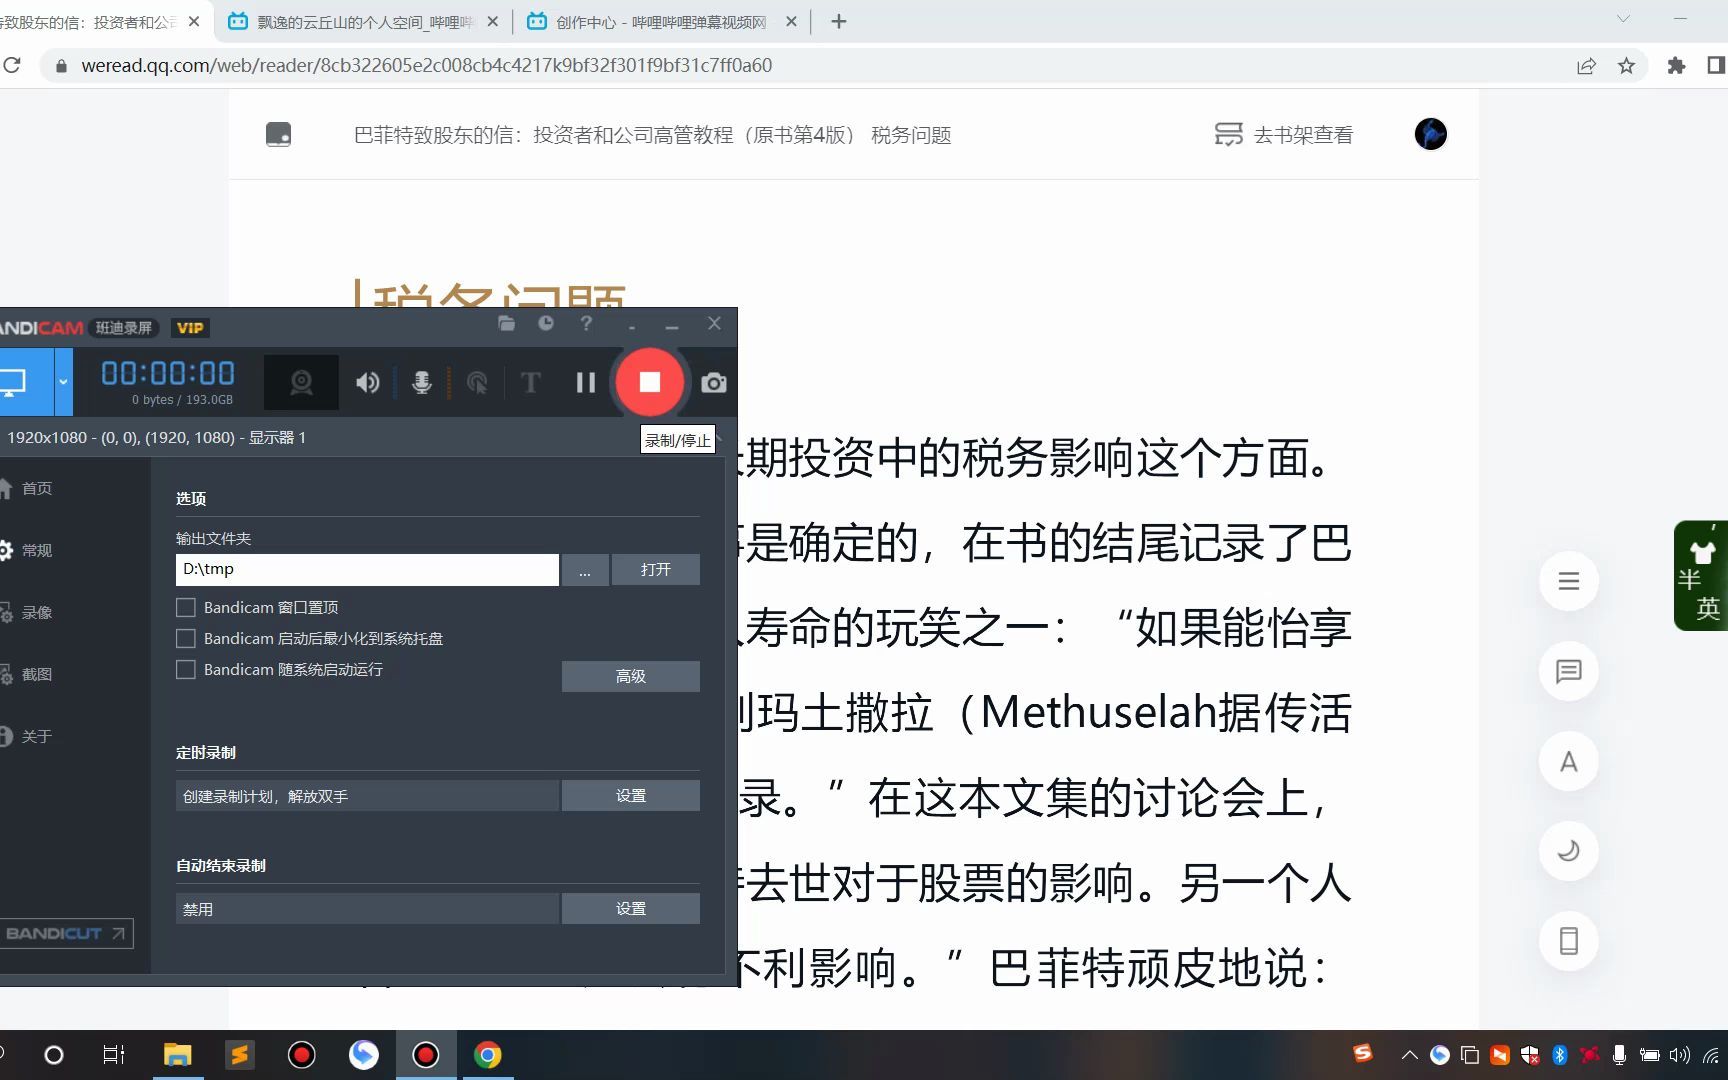Open Bandicam output folder icon in title bar

point(507,323)
